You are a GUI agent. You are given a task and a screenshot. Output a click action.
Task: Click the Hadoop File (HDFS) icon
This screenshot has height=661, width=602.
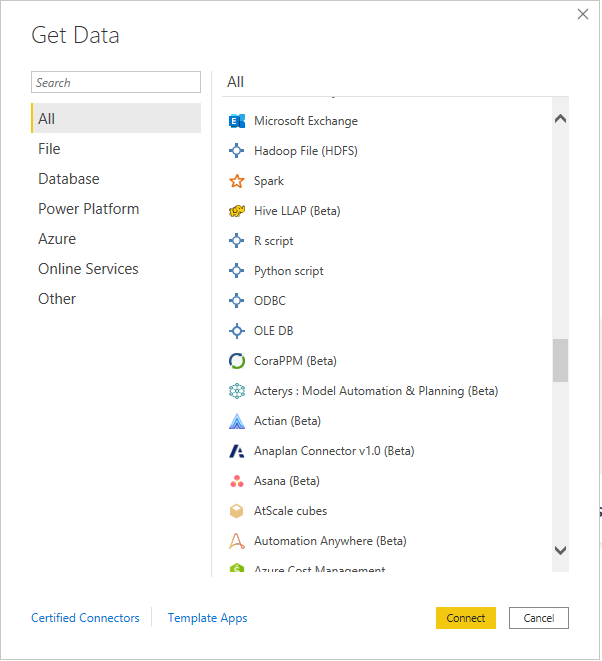pyautogui.click(x=236, y=151)
